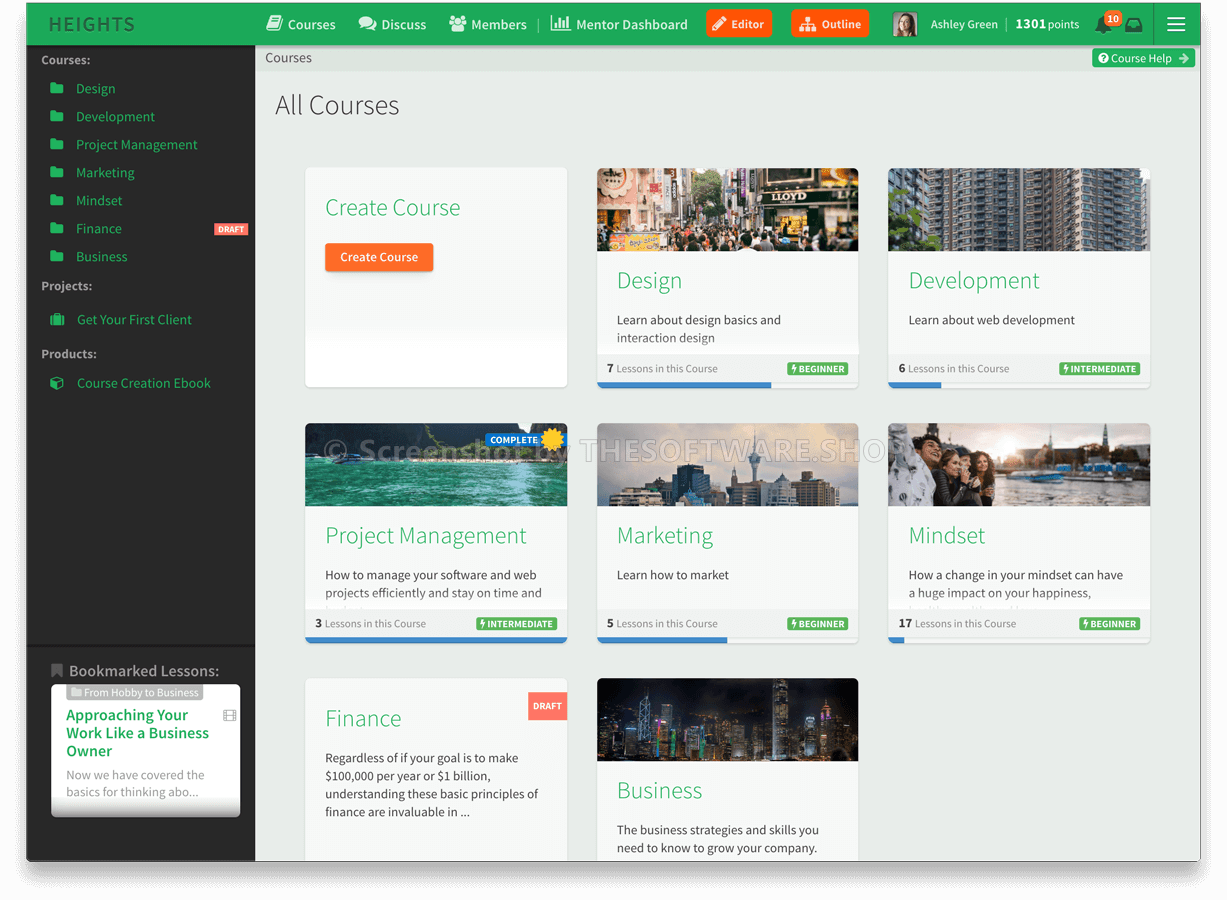
Task: Click the Create Course button
Action: tap(379, 257)
